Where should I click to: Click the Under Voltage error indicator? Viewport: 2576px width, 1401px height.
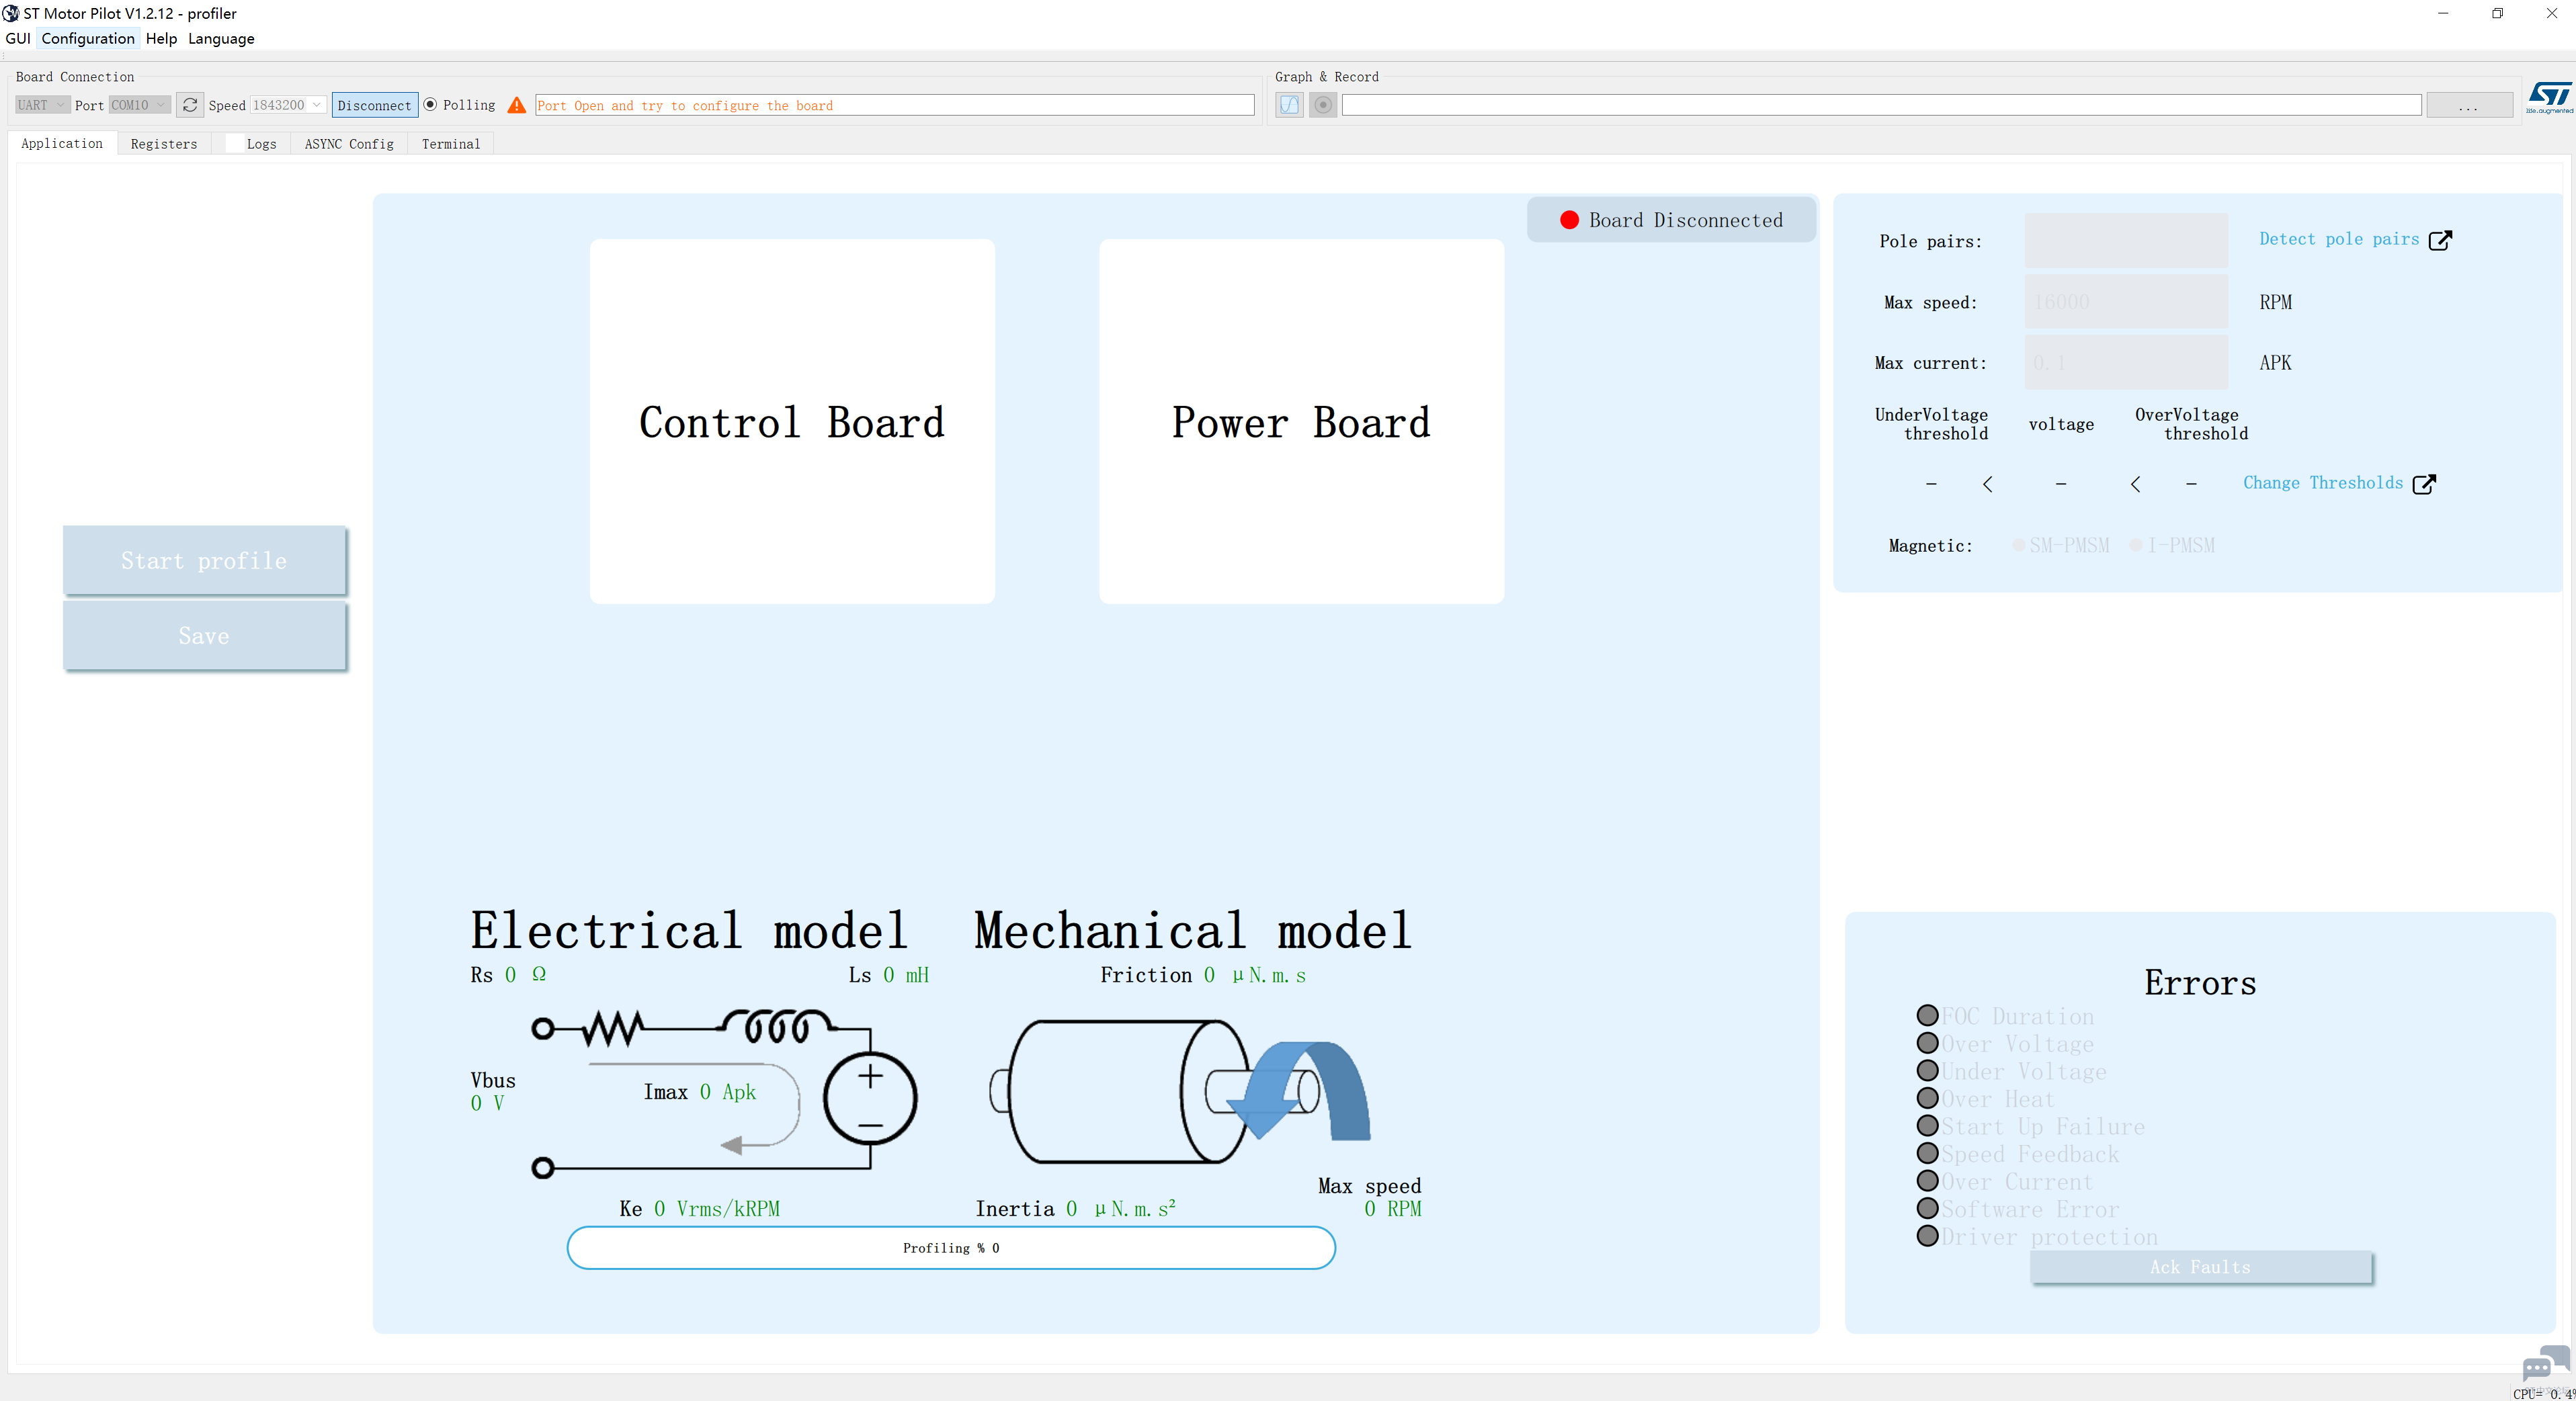[x=1927, y=1070]
